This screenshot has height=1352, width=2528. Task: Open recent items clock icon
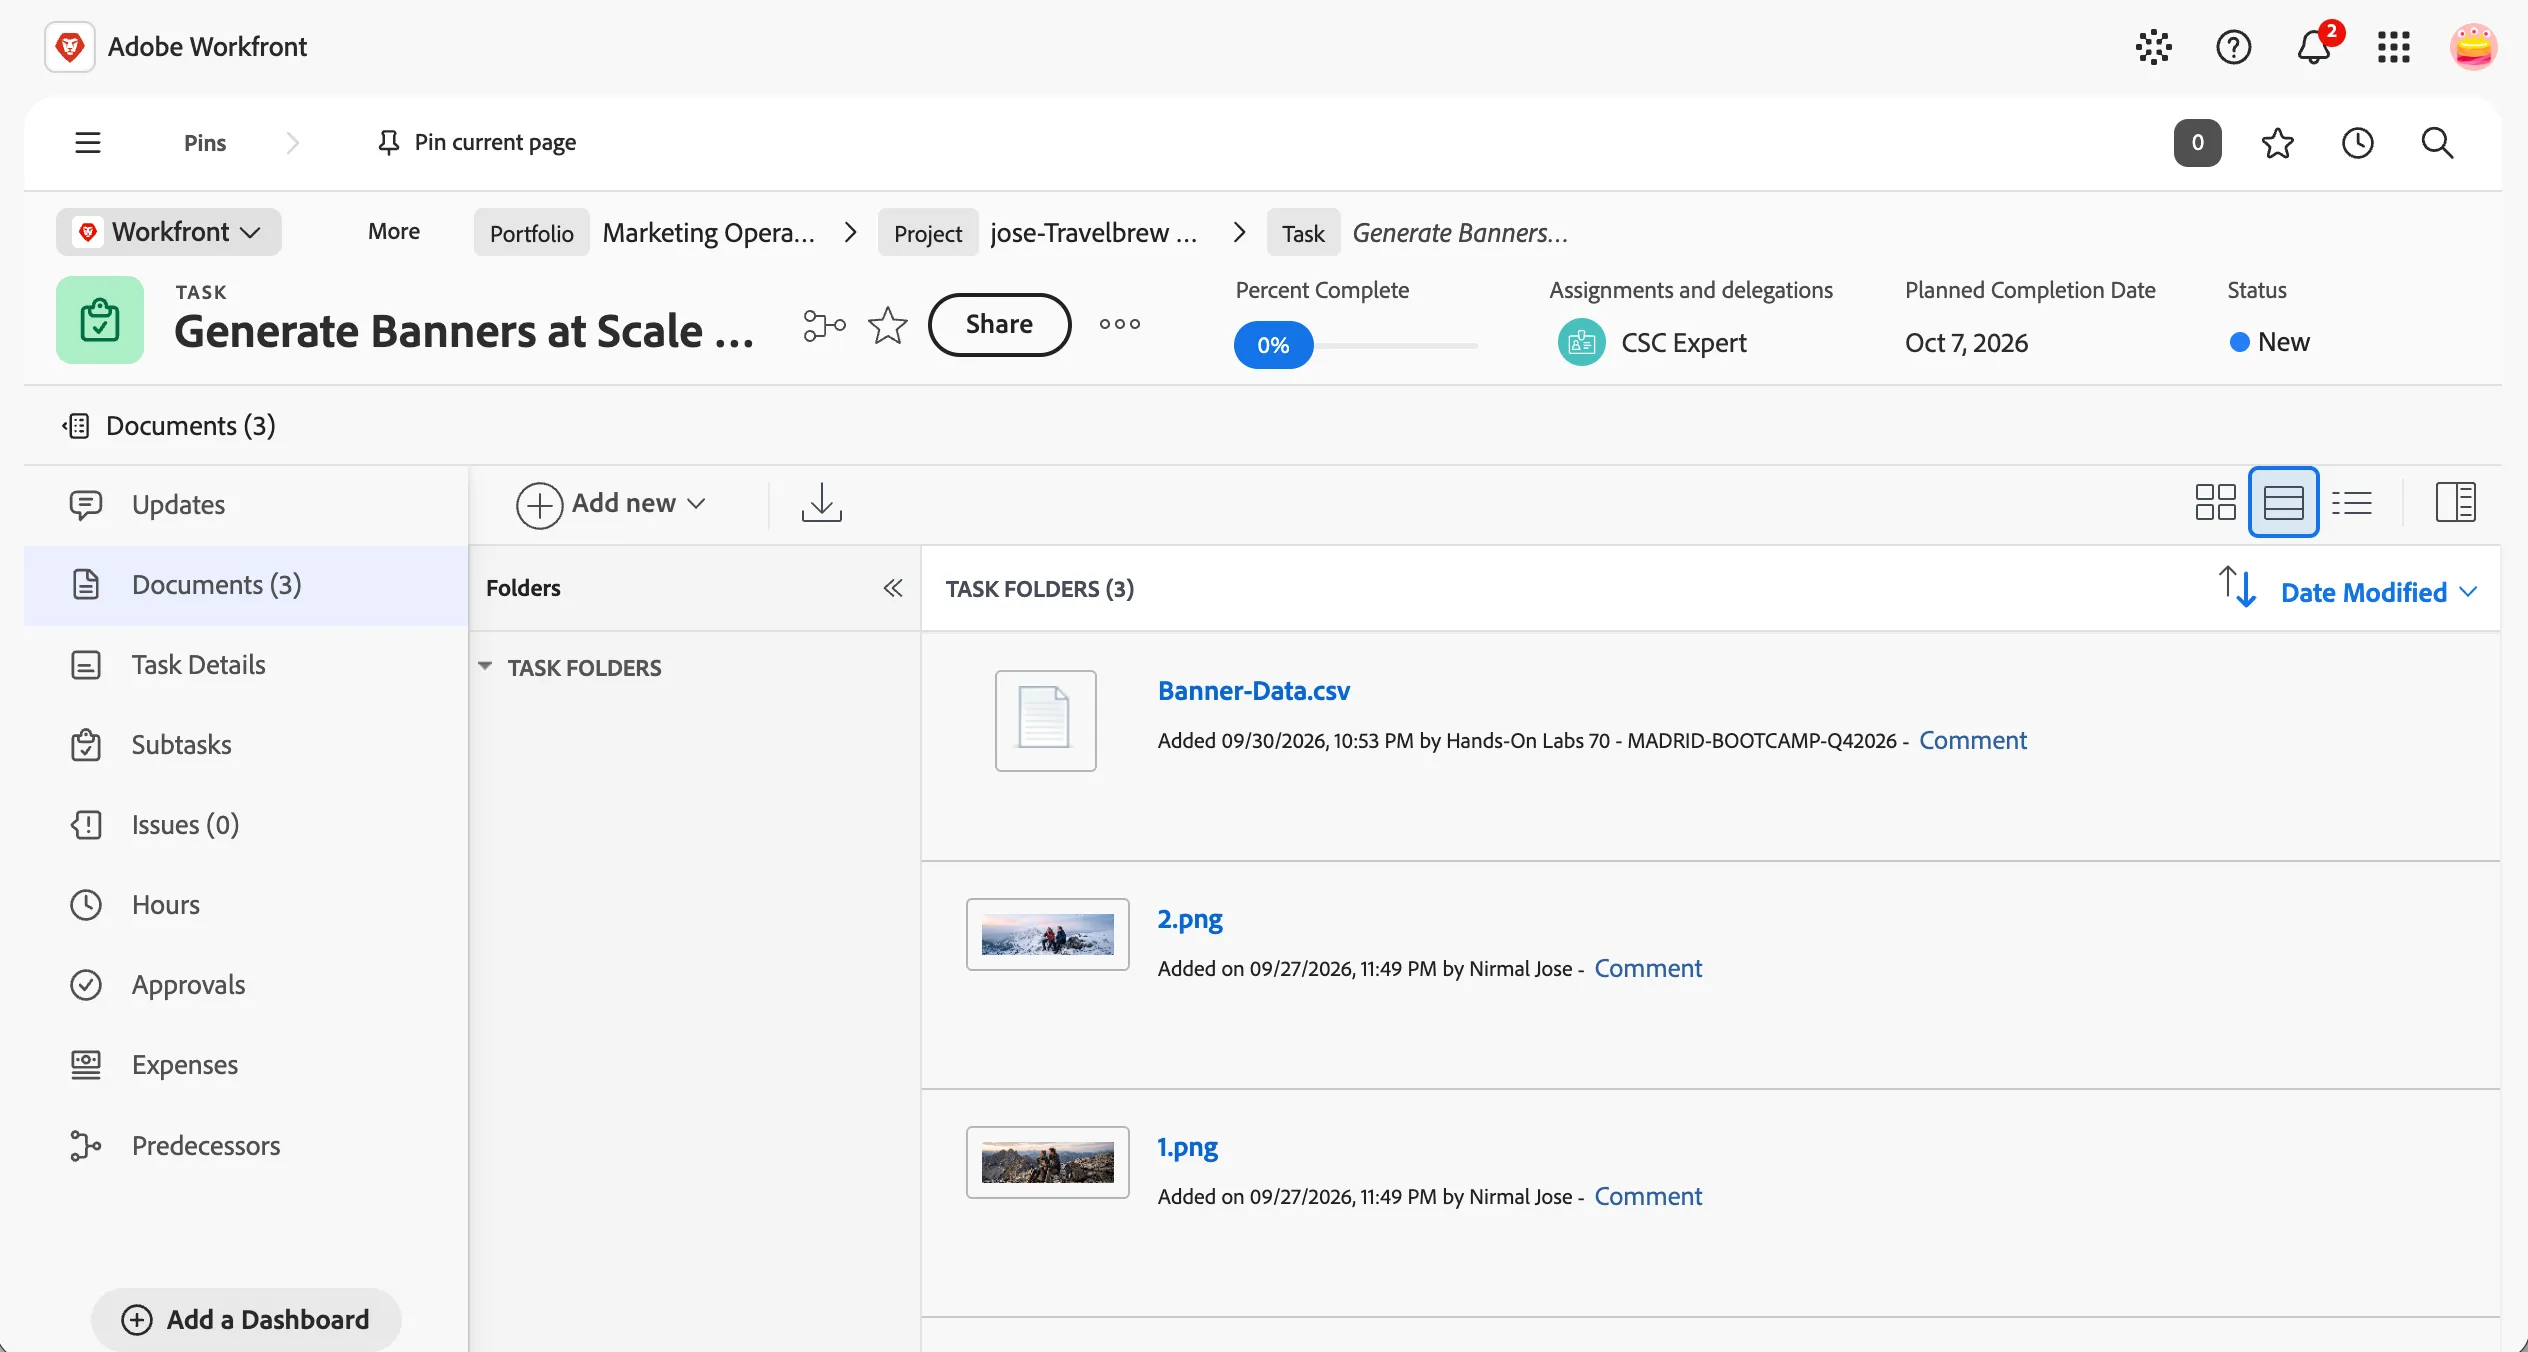pyautogui.click(x=2357, y=143)
